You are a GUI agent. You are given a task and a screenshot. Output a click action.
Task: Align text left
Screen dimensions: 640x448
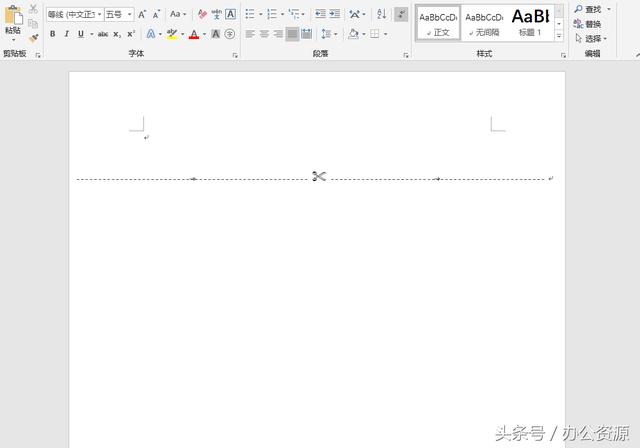pos(250,34)
